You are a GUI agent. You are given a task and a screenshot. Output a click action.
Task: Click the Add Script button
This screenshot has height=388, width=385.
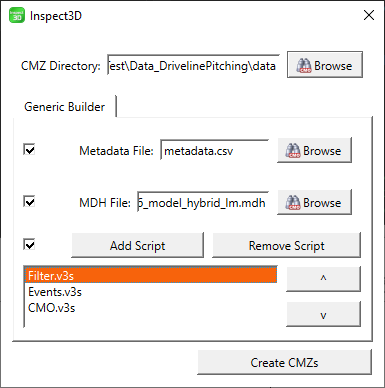tap(137, 245)
